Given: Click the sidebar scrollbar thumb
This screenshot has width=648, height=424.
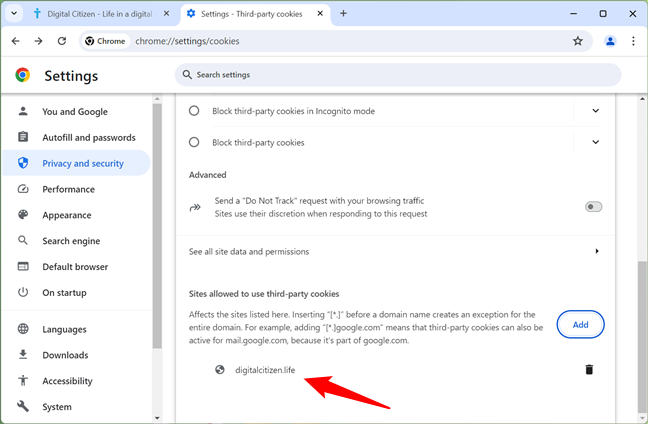Looking at the screenshot, I should pyautogui.click(x=157, y=226).
